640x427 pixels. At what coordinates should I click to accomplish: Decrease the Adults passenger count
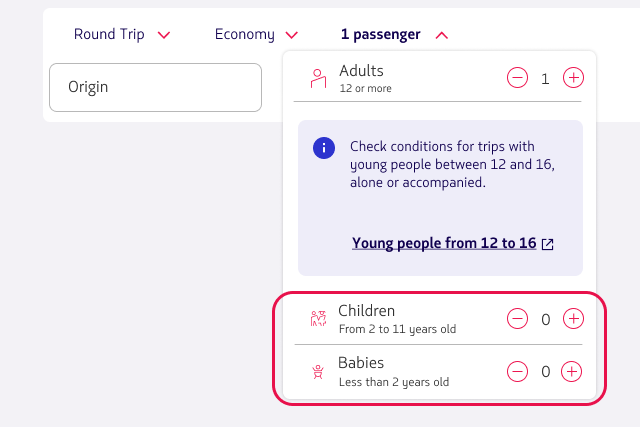tap(517, 78)
